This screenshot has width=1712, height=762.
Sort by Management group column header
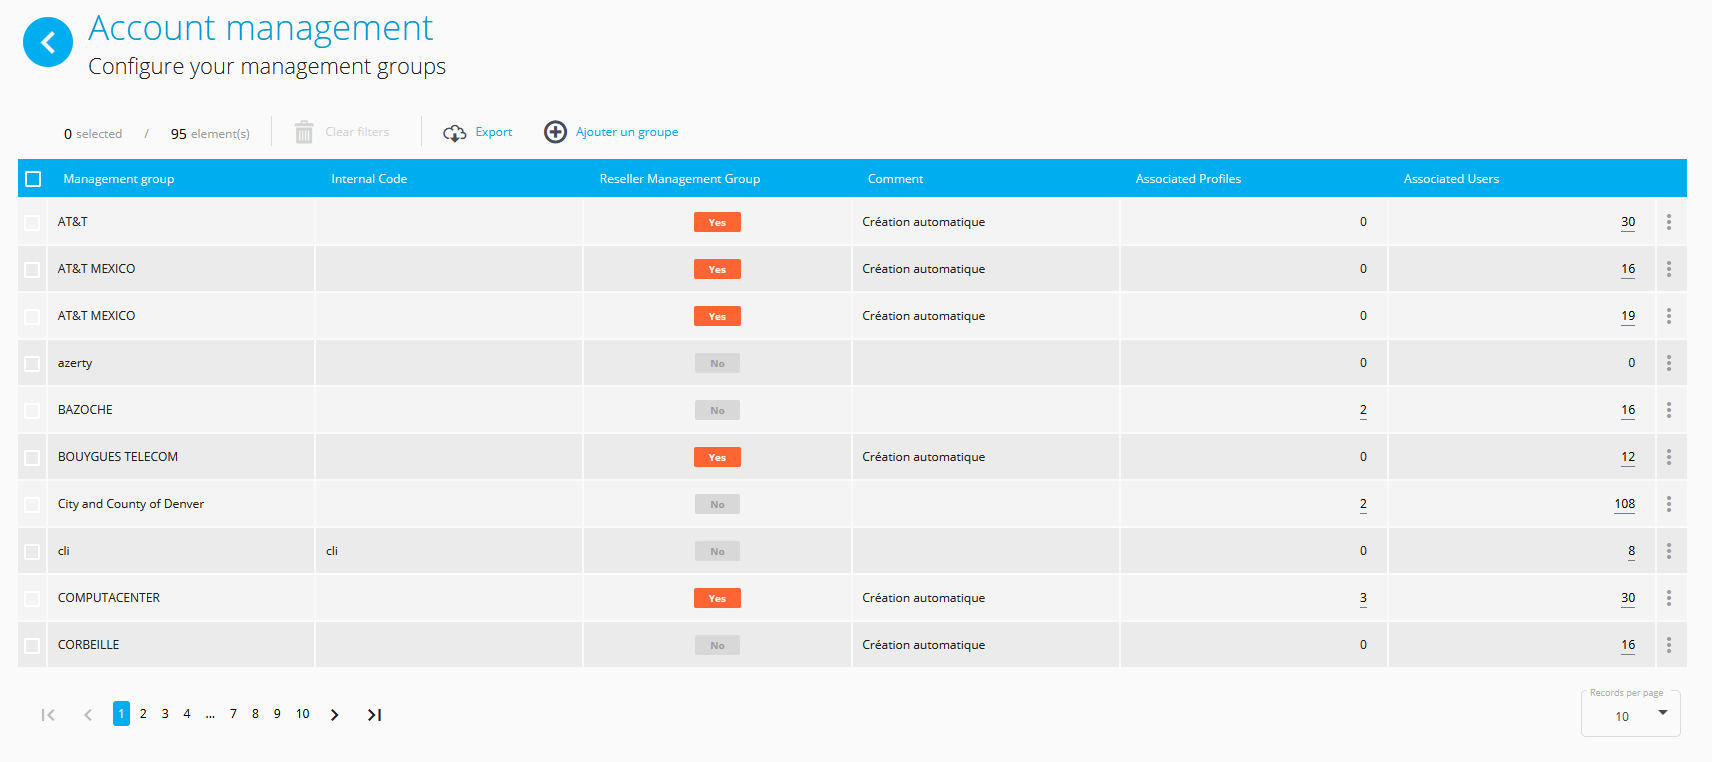(x=118, y=179)
